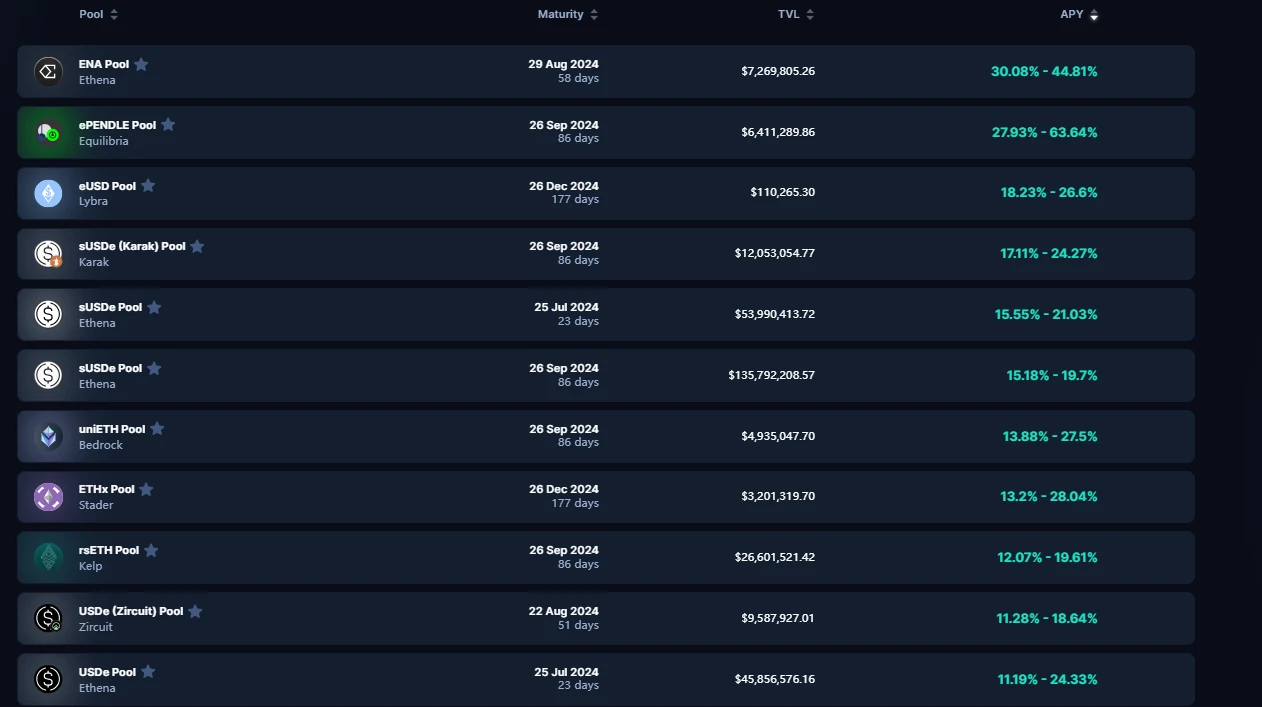The image size is (1262, 707).
Task: Click the rsETH Pool Kelp icon
Action: point(48,558)
